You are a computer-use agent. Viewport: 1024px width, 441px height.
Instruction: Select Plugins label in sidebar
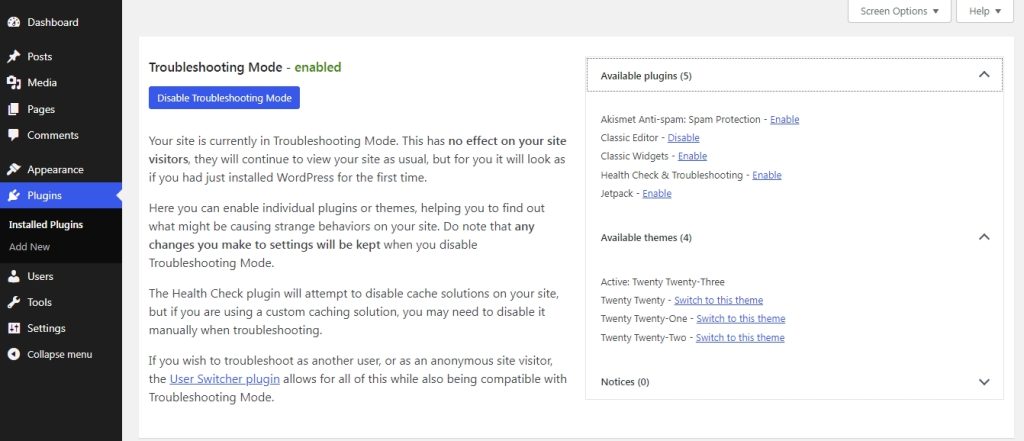pyautogui.click(x=44, y=195)
